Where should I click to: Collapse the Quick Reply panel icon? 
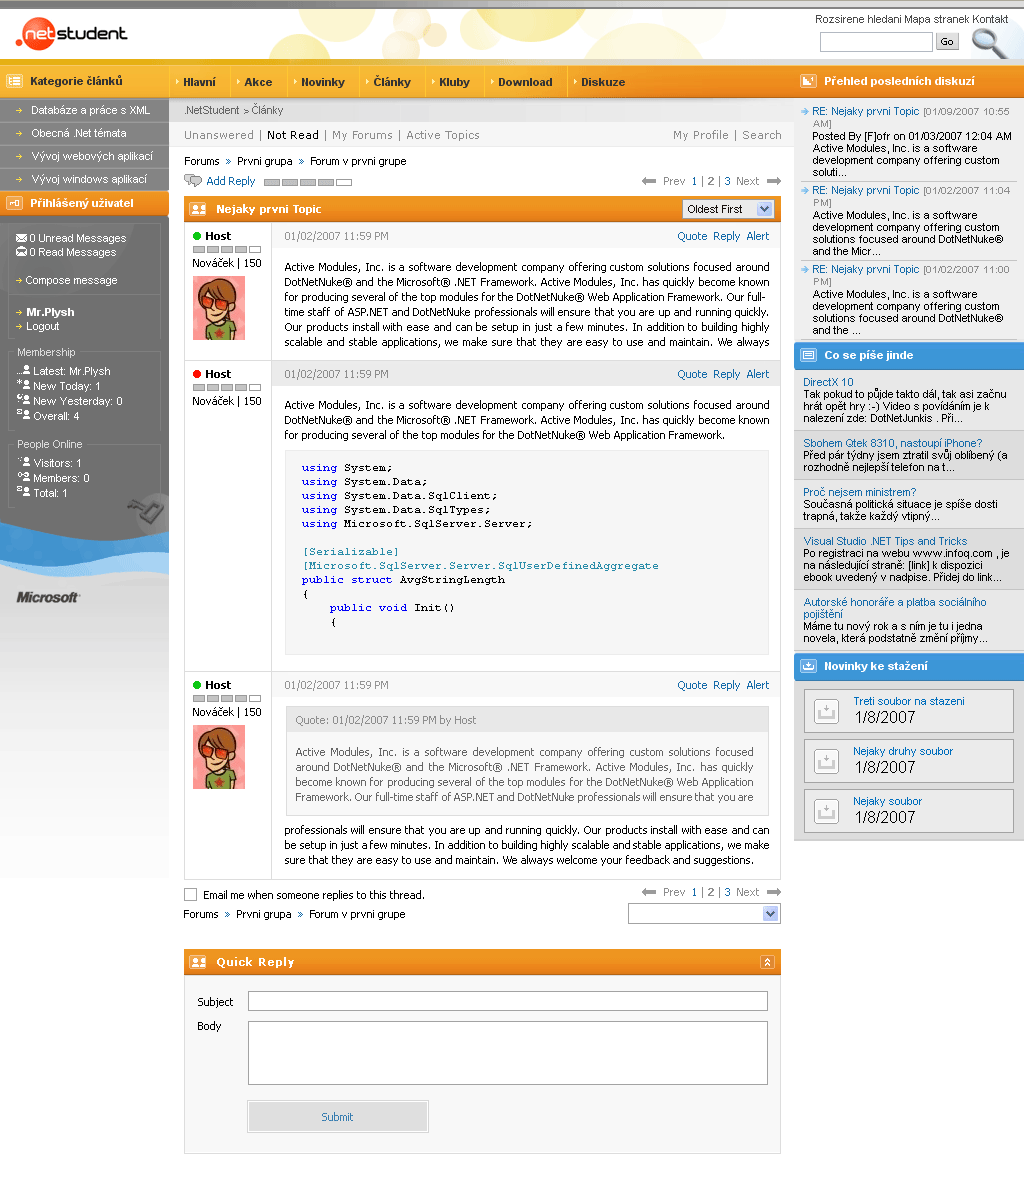767,962
